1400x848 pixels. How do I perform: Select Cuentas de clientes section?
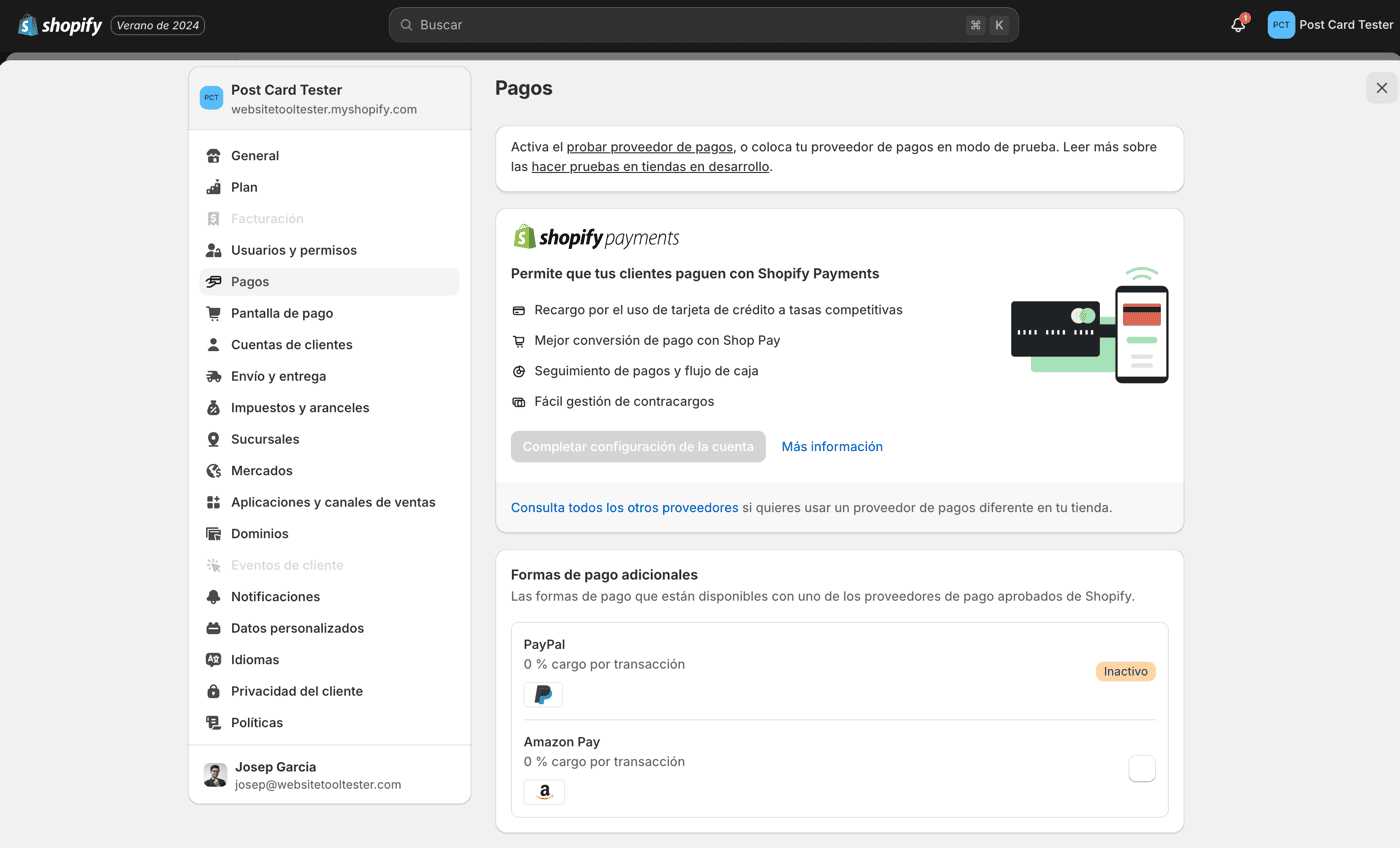click(x=329, y=345)
